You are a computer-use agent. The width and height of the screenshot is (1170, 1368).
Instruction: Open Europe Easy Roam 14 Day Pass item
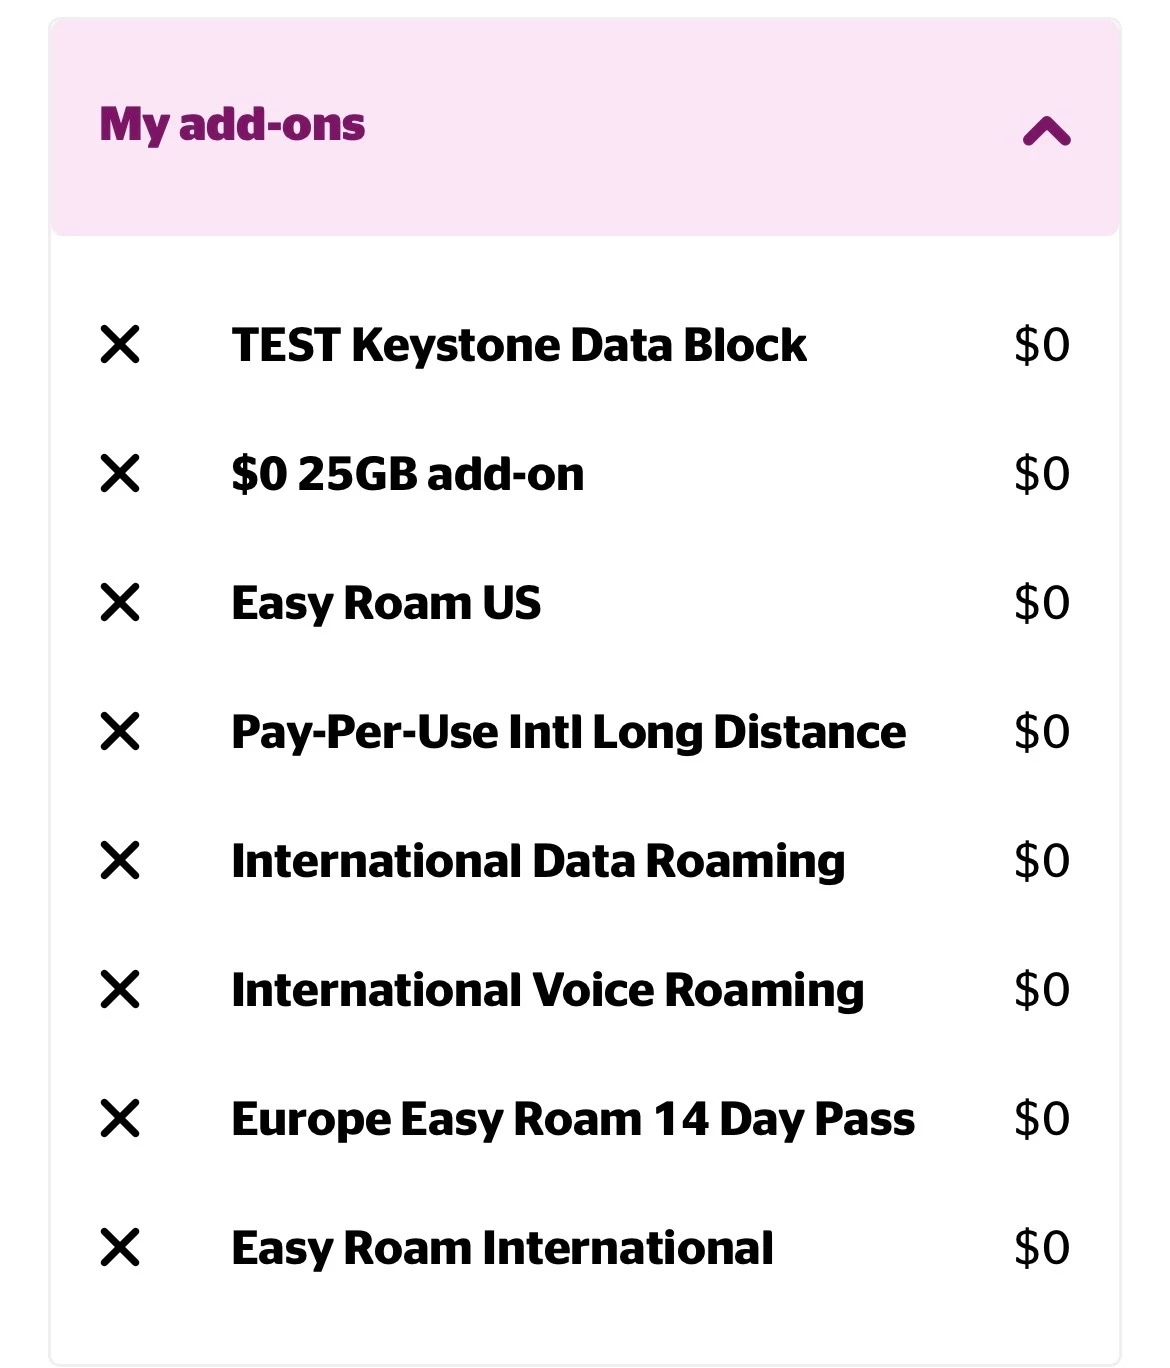(x=573, y=1120)
